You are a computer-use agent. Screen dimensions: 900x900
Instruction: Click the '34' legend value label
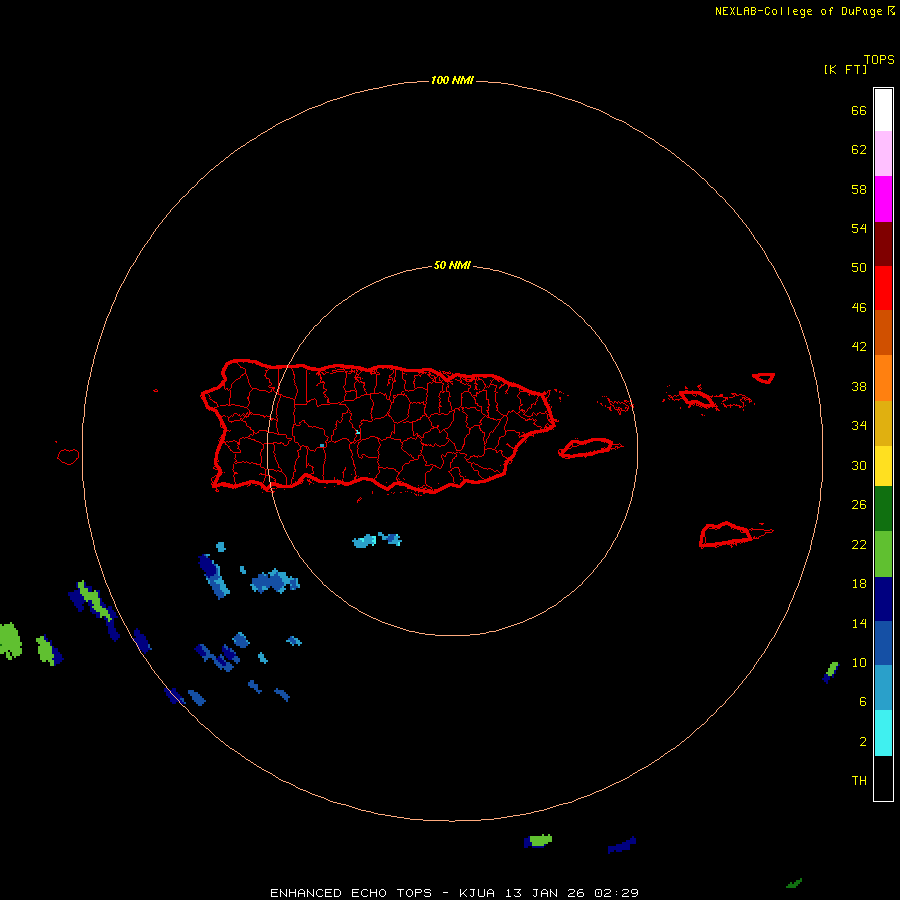click(859, 425)
